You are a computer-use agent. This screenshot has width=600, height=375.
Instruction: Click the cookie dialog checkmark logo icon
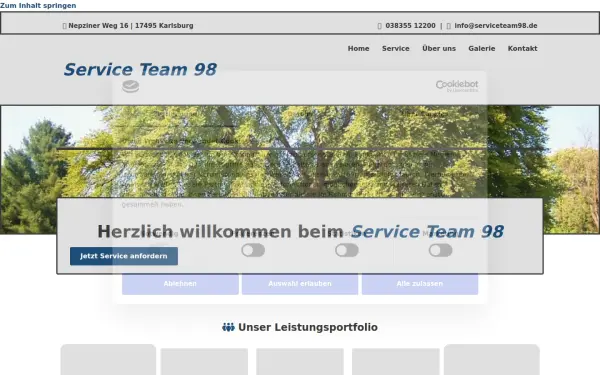130,86
